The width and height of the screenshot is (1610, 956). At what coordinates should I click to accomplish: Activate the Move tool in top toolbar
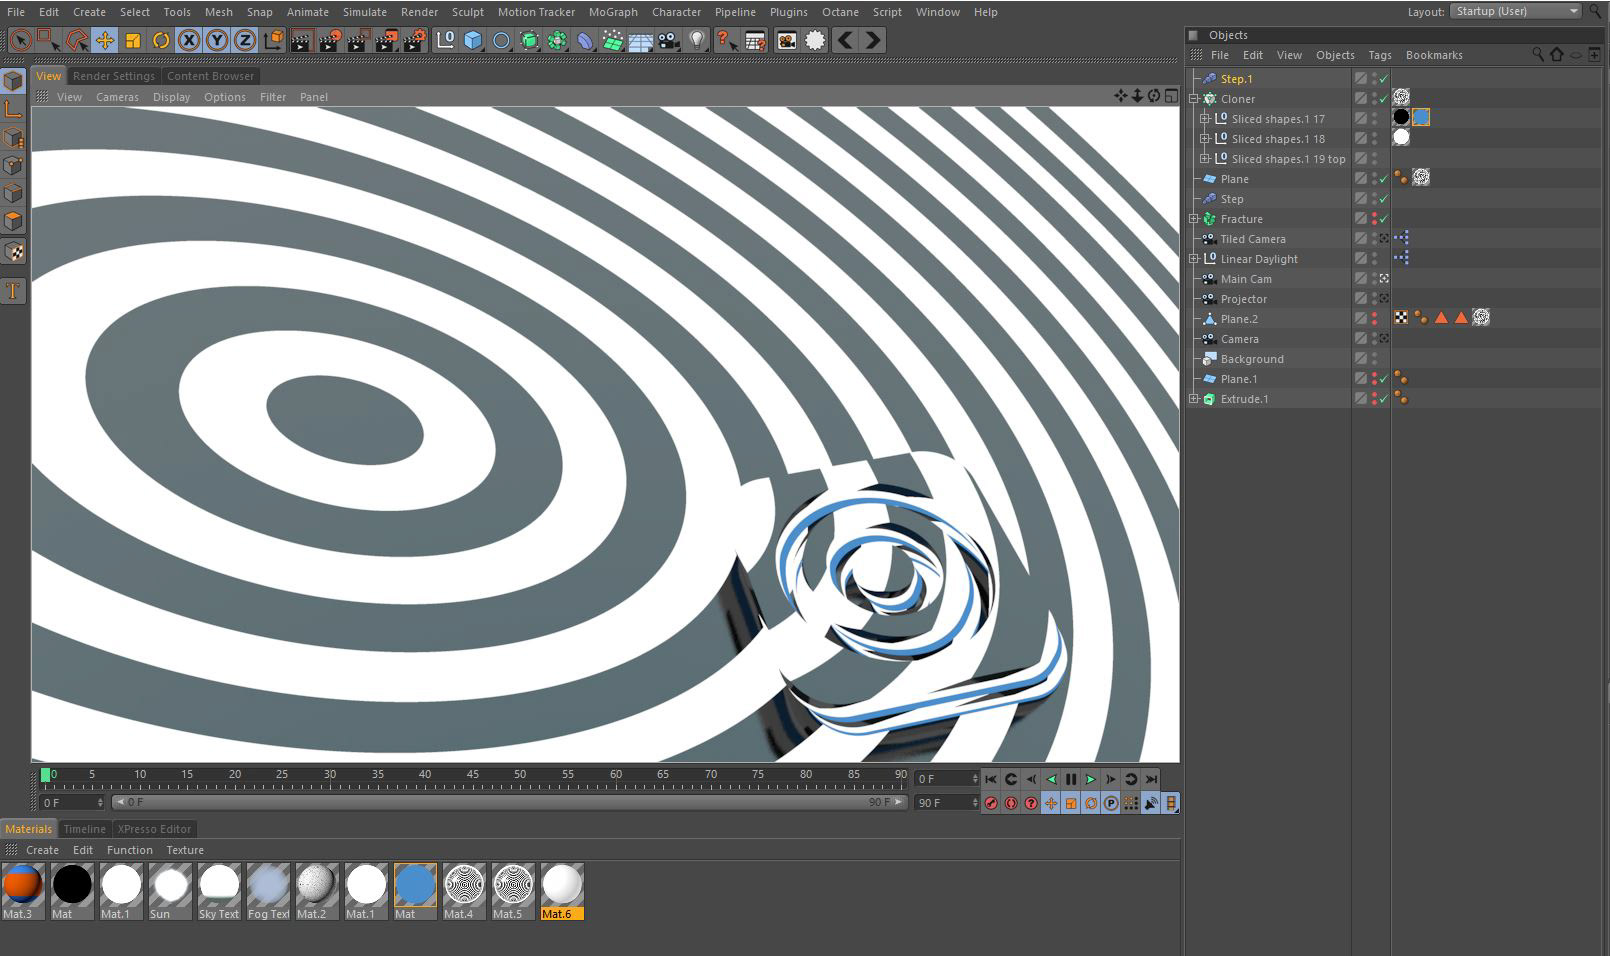[105, 40]
